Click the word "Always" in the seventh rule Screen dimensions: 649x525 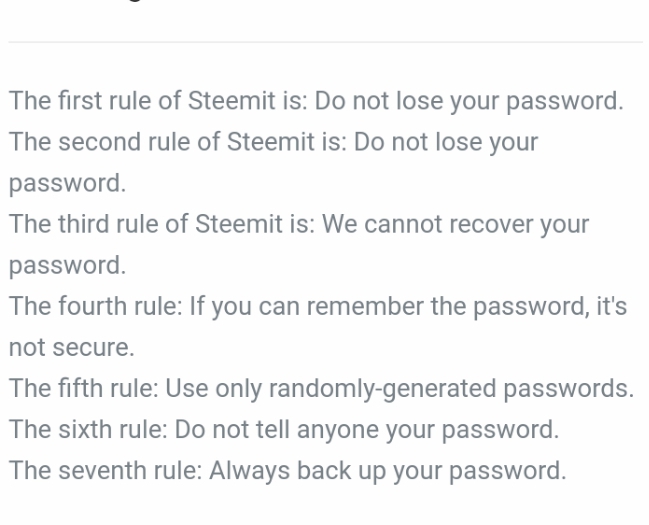243,471
